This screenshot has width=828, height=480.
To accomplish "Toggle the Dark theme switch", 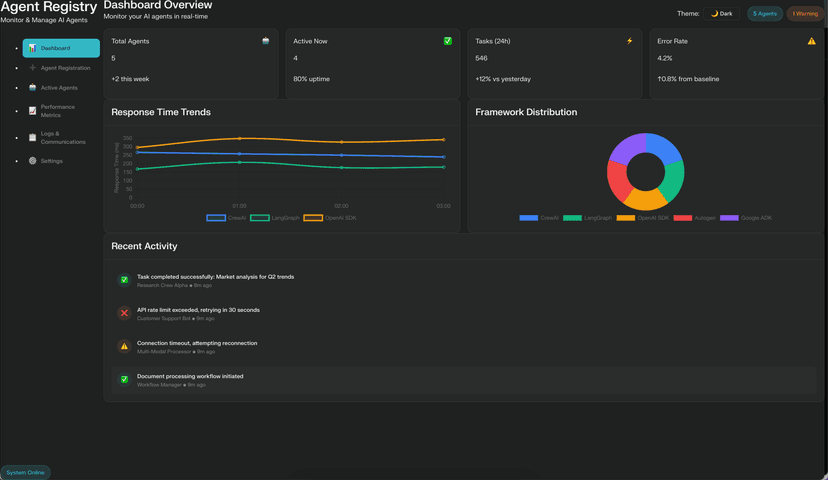I will coord(721,14).
